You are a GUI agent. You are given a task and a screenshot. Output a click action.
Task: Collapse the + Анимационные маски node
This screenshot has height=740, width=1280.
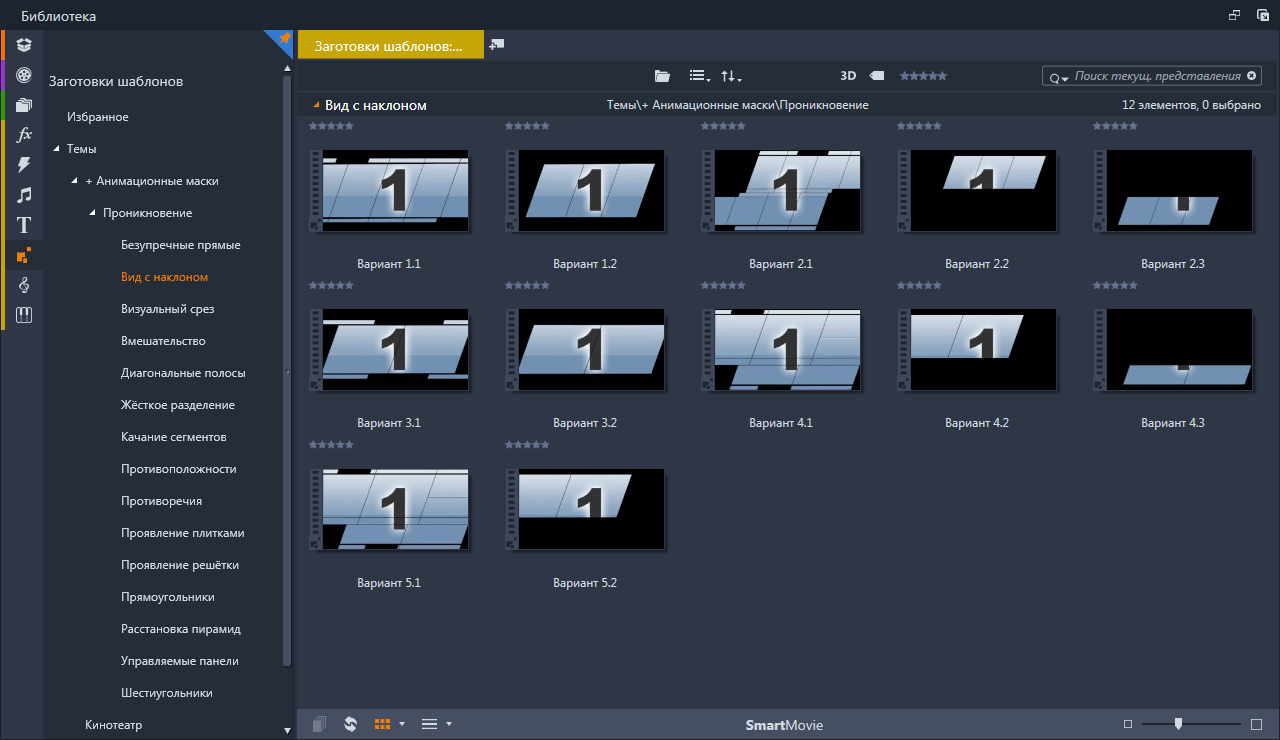pos(75,181)
